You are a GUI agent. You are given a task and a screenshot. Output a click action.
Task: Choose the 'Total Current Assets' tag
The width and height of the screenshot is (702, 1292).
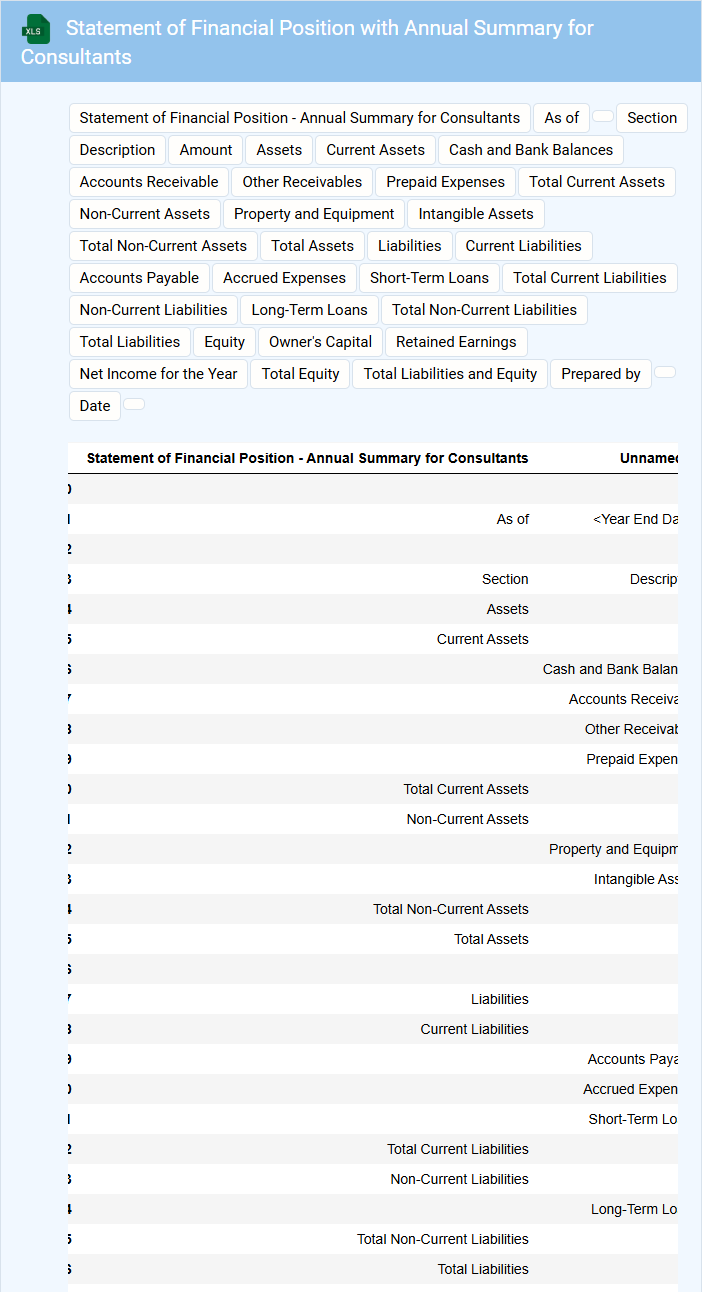(x=596, y=182)
